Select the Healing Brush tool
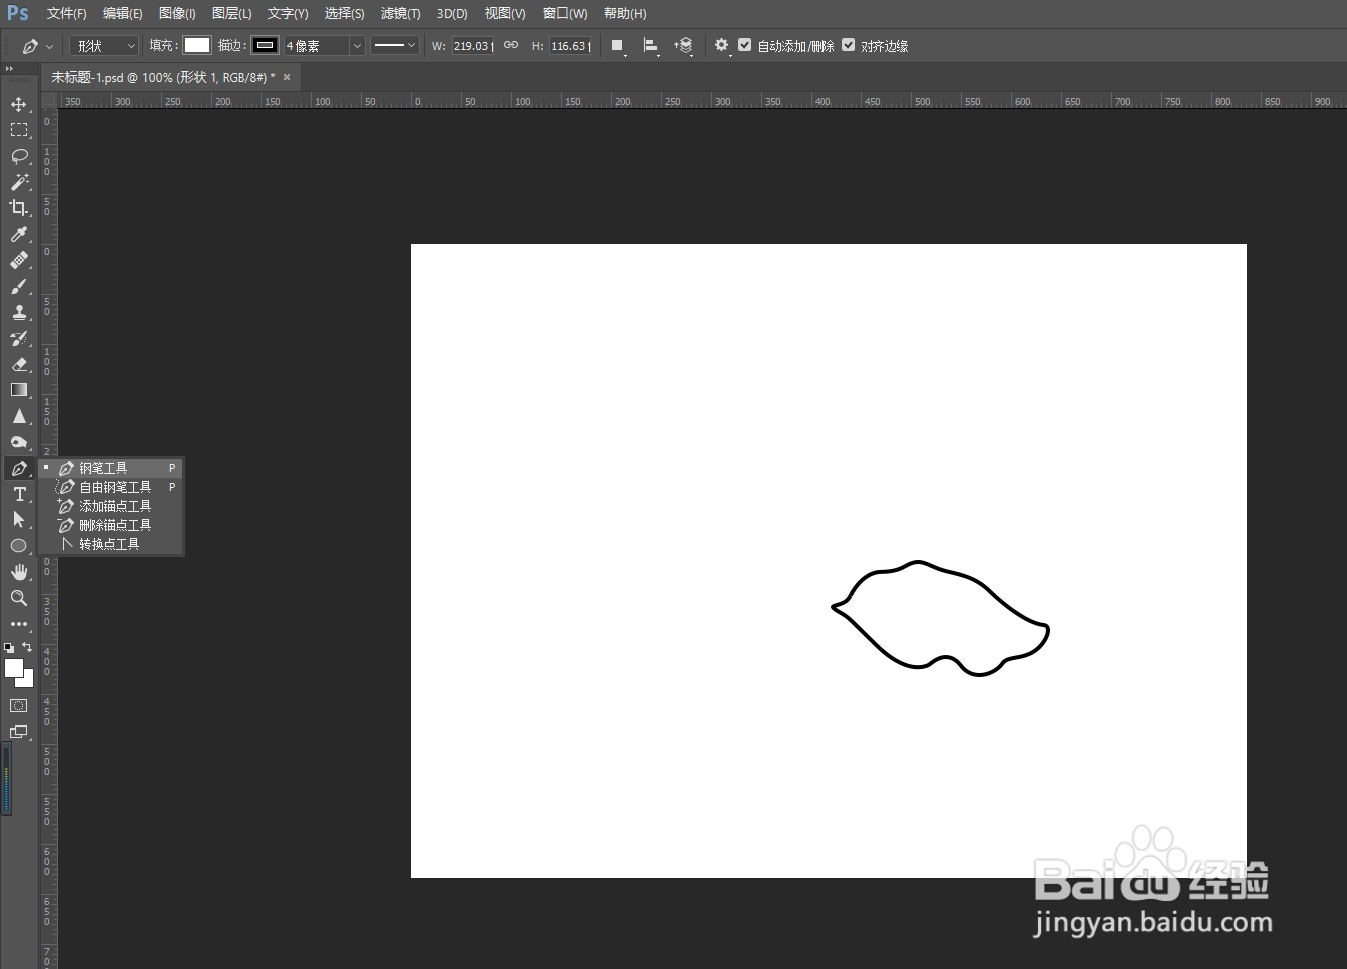 point(19,260)
